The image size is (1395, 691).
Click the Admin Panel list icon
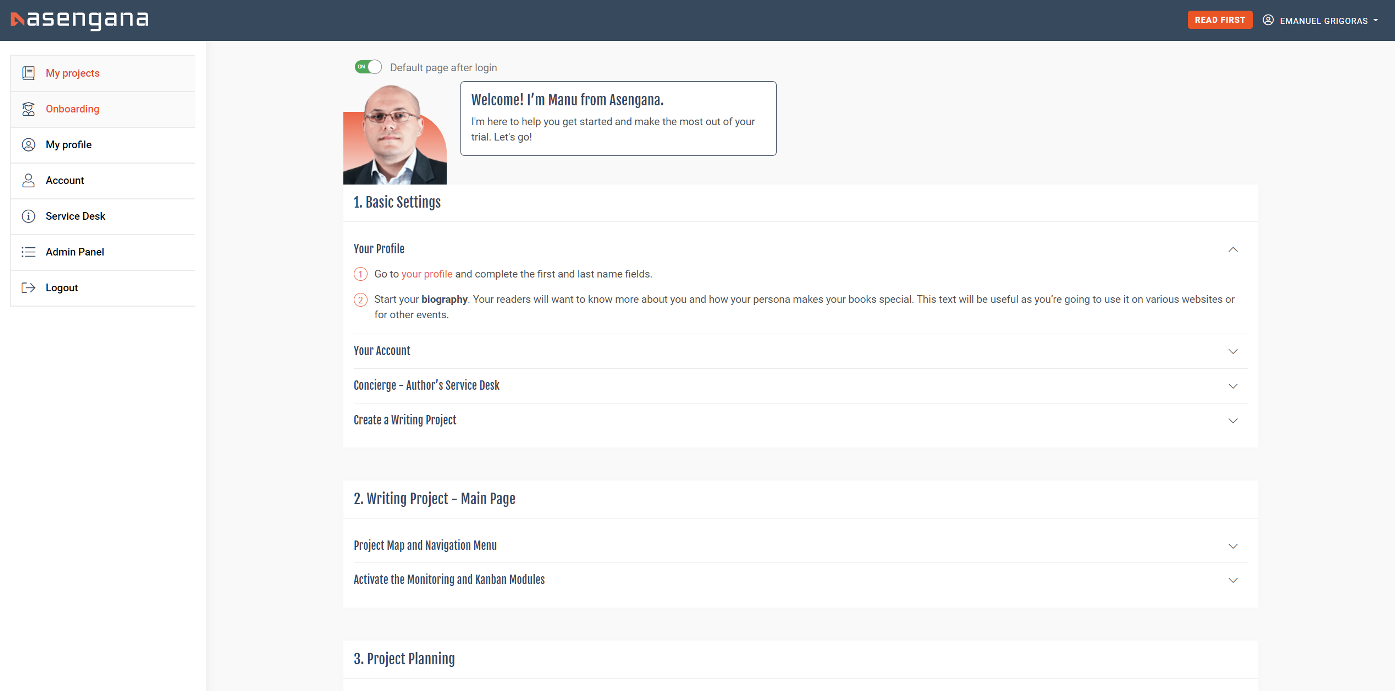pos(28,252)
